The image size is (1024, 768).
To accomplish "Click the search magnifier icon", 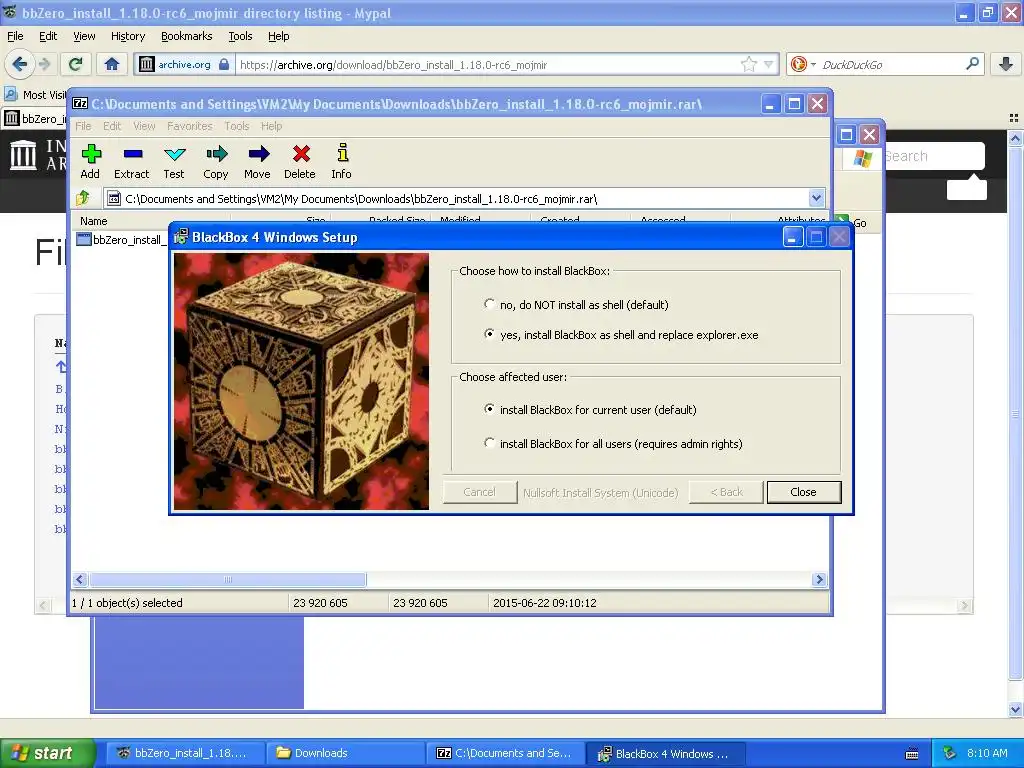I will pyautogui.click(x=972, y=64).
